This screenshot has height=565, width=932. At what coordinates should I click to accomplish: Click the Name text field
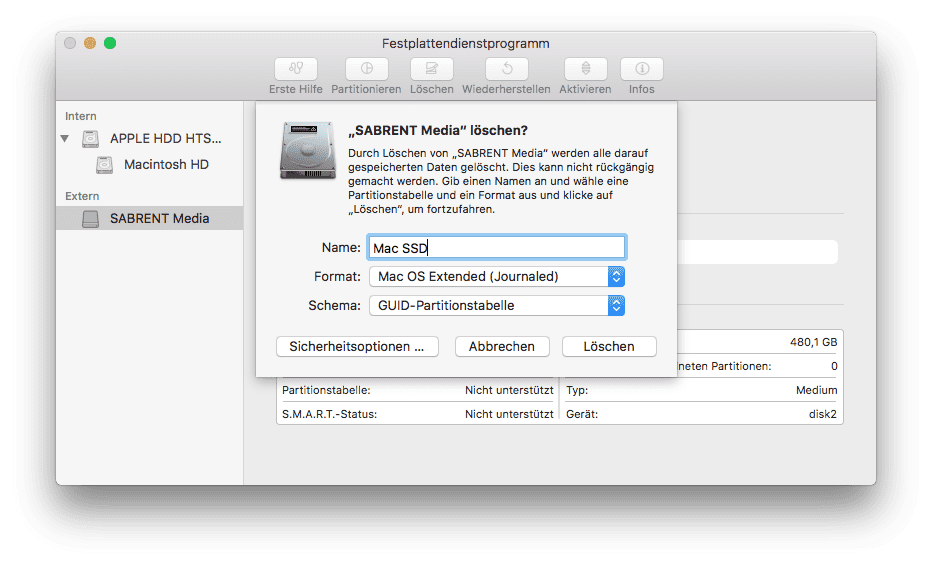click(497, 247)
